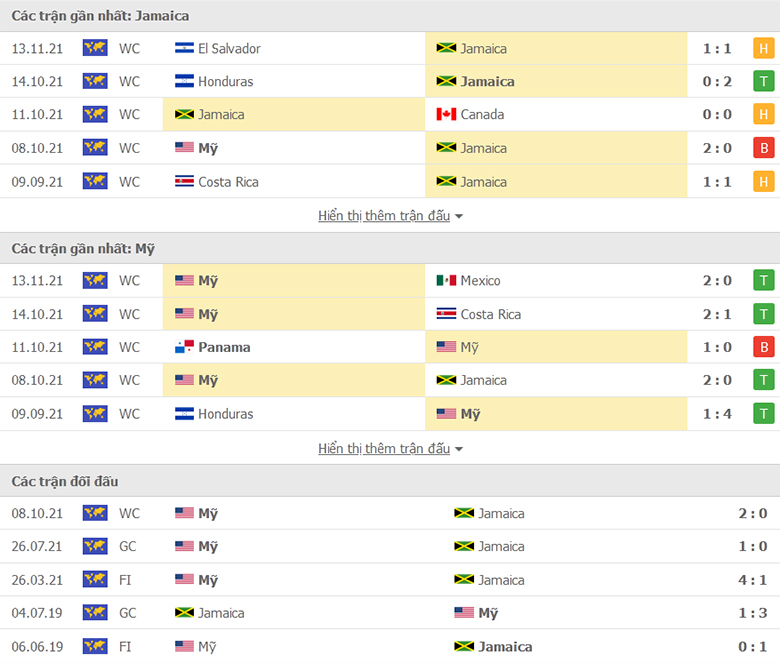The width and height of the screenshot is (780, 663).
Task: Open the 06.06.19 Mỹ vs Jamaica match row
Action: pos(390,647)
